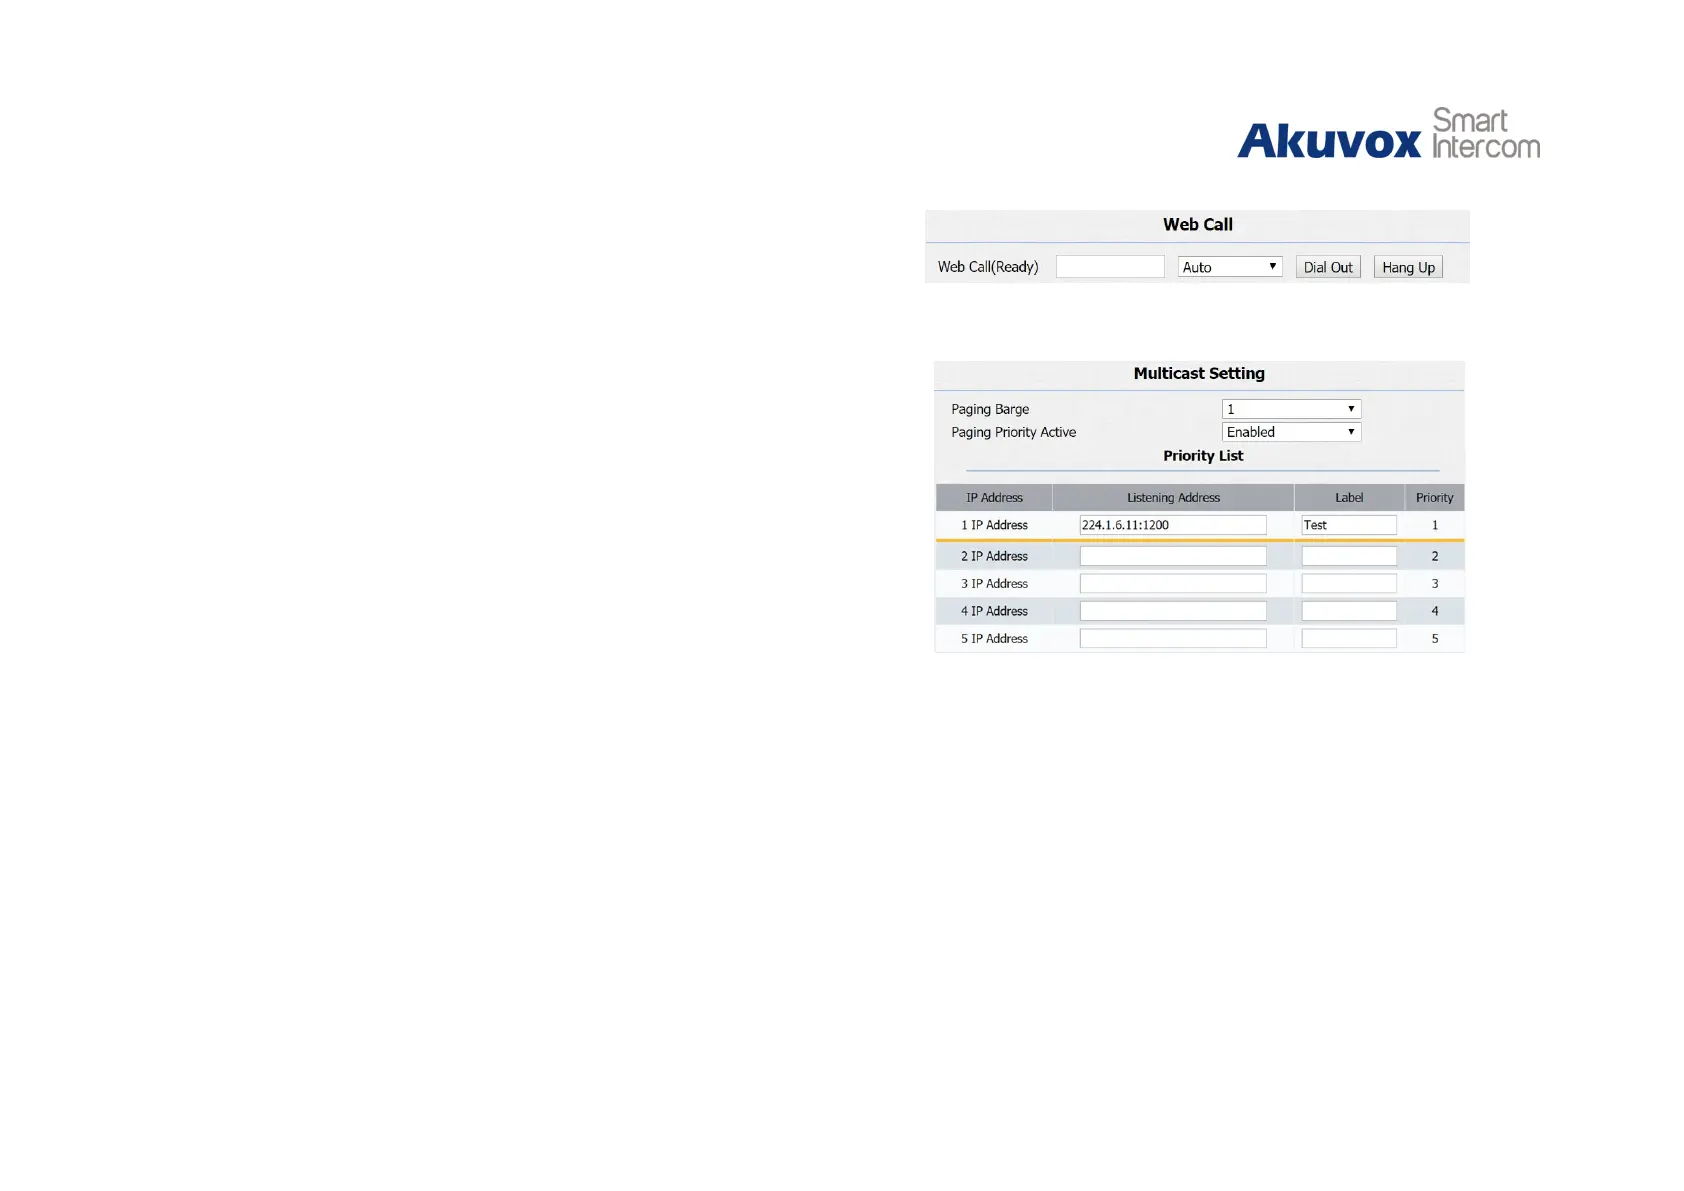Click the Multicast Setting heading
This screenshot has width=1684, height=1191.
(x=1199, y=373)
